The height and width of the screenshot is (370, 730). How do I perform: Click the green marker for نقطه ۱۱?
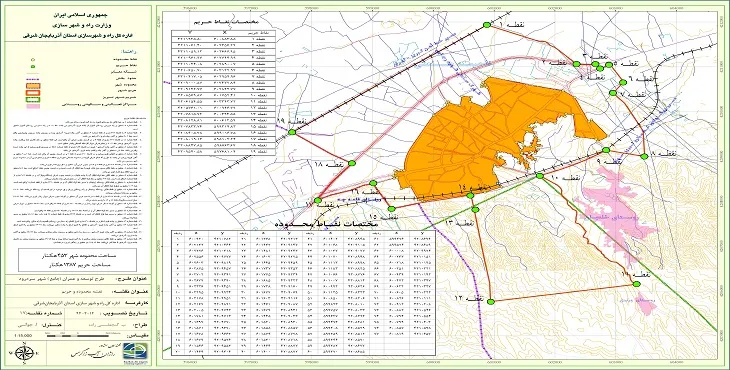(x=636, y=284)
